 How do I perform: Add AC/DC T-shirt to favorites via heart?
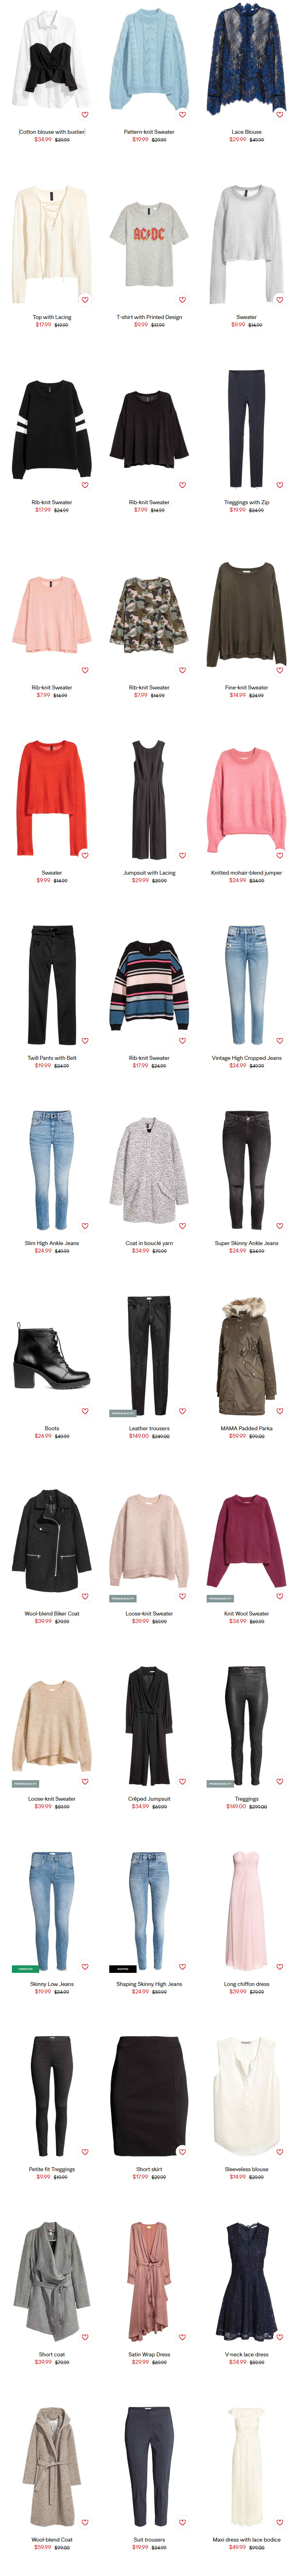[182, 300]
